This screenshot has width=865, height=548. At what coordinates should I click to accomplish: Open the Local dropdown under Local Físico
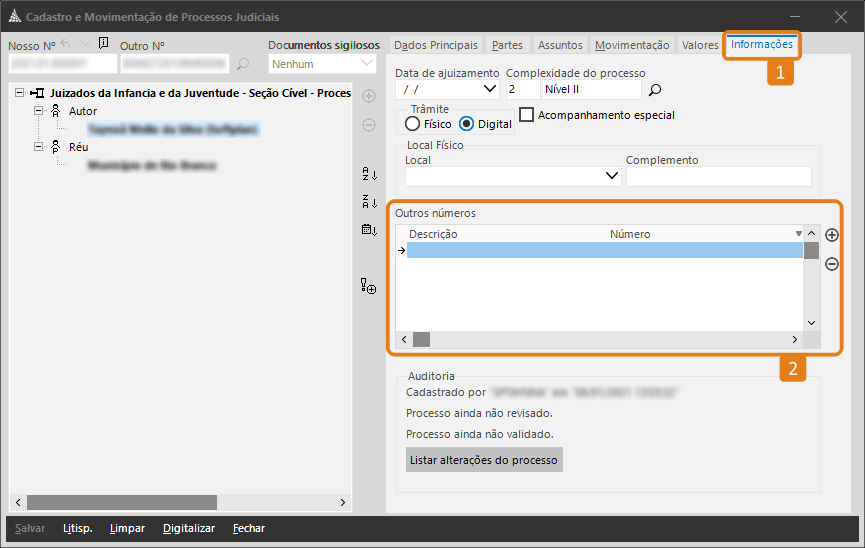(613, 176)
